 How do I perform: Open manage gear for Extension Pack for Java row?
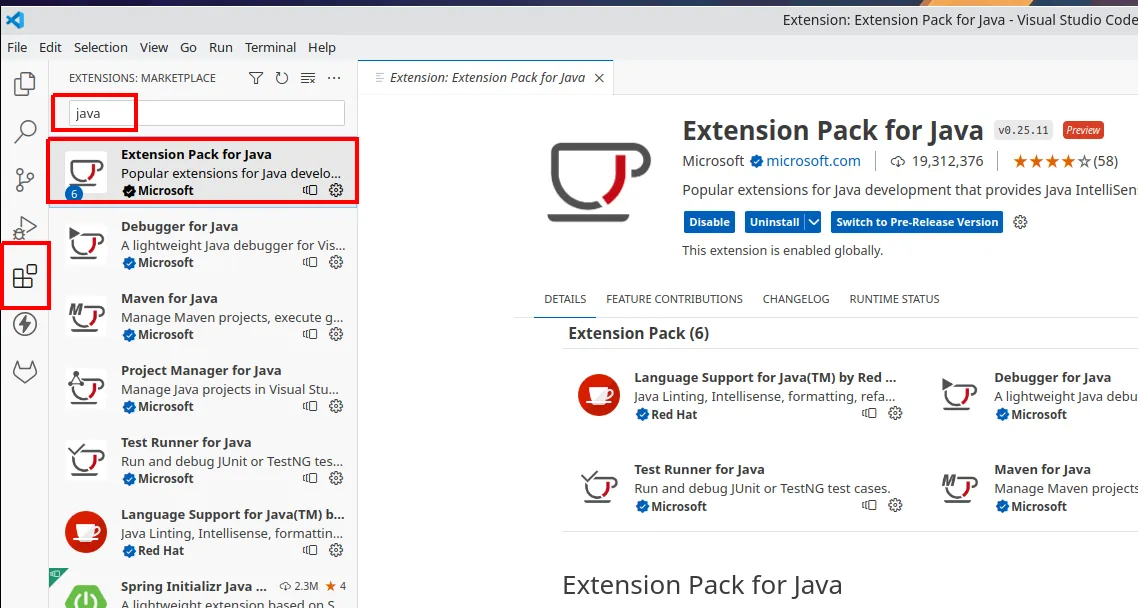pyautogui.click(x=335, y=190)
